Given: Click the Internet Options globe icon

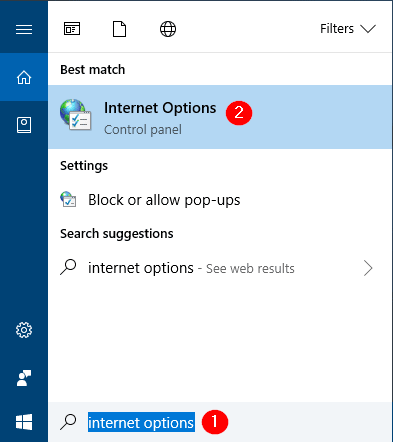Looking at the screenshot, I should tap(76, 114).
